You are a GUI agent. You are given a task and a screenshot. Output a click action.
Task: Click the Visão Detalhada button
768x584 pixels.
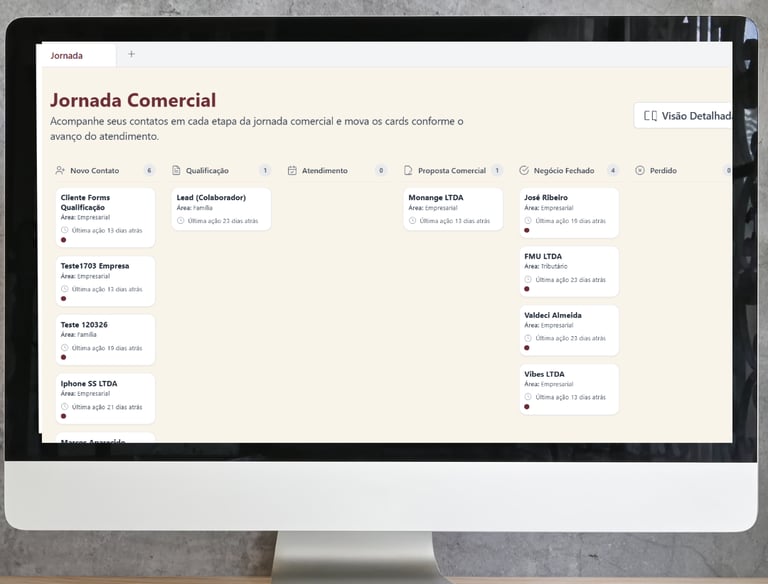(x=684, y=116)
